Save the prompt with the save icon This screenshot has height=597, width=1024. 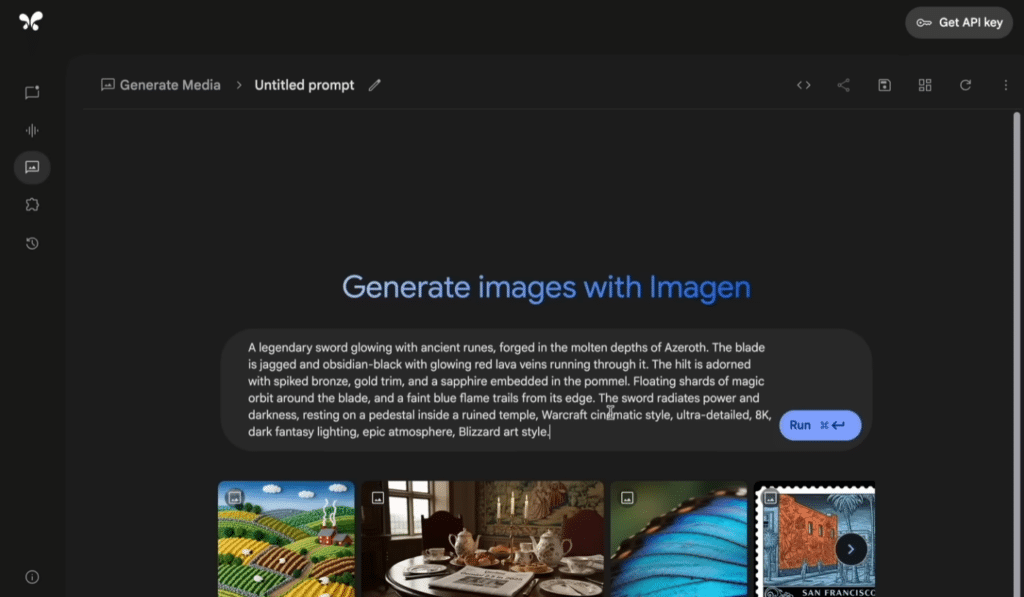coord(884,85)
